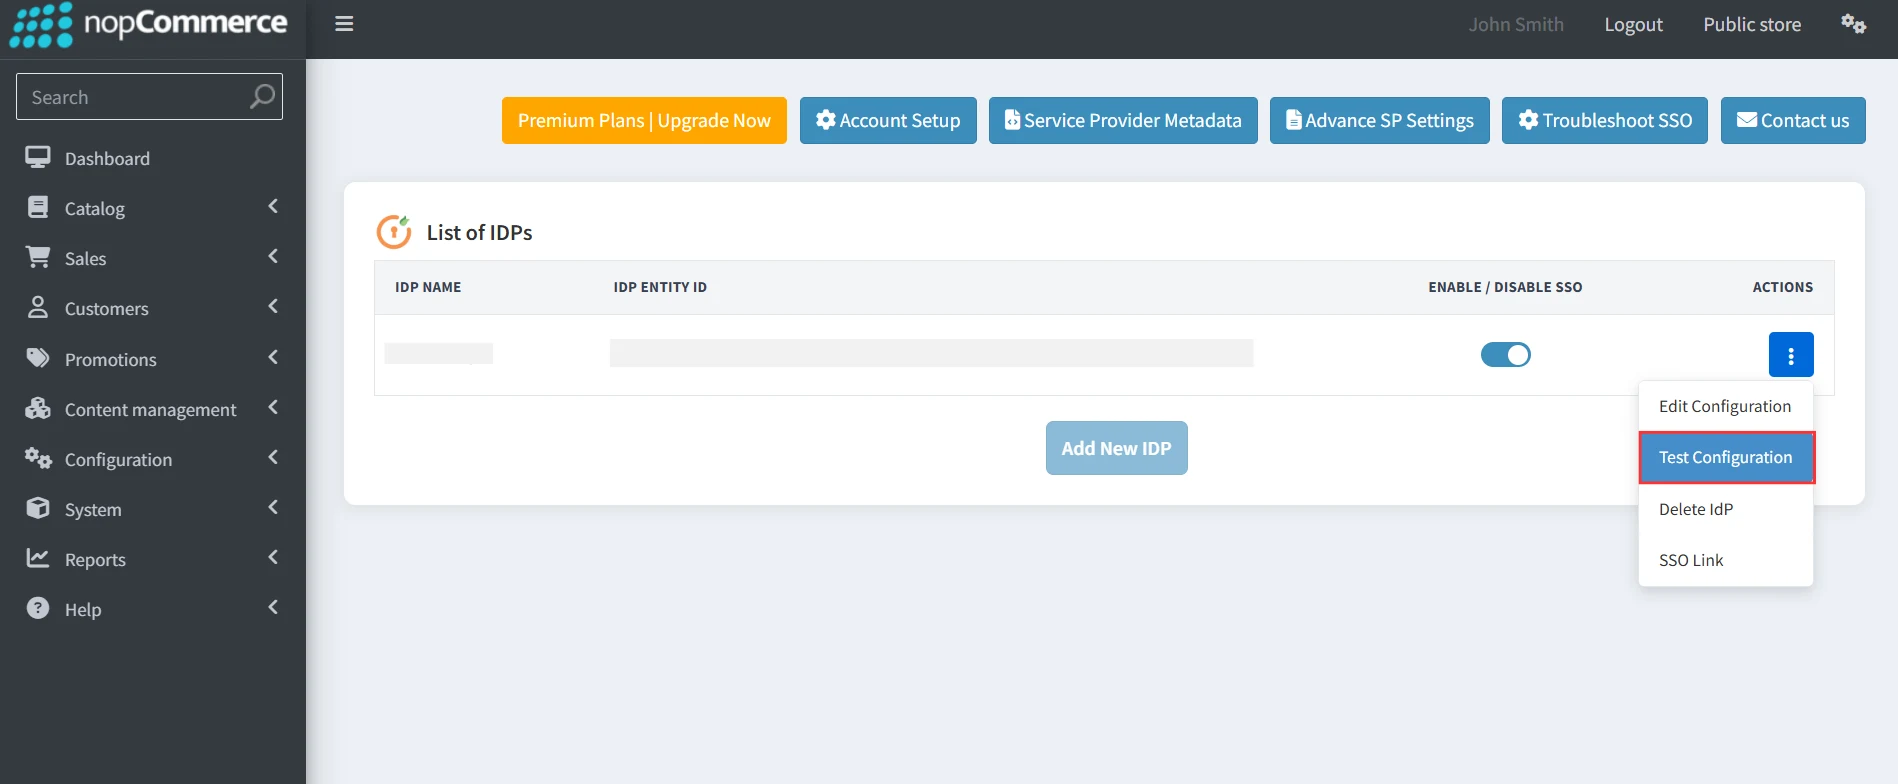Open the three-dot actions menu button
The width and height of the screenshot is (1898, 784).
1790,354
